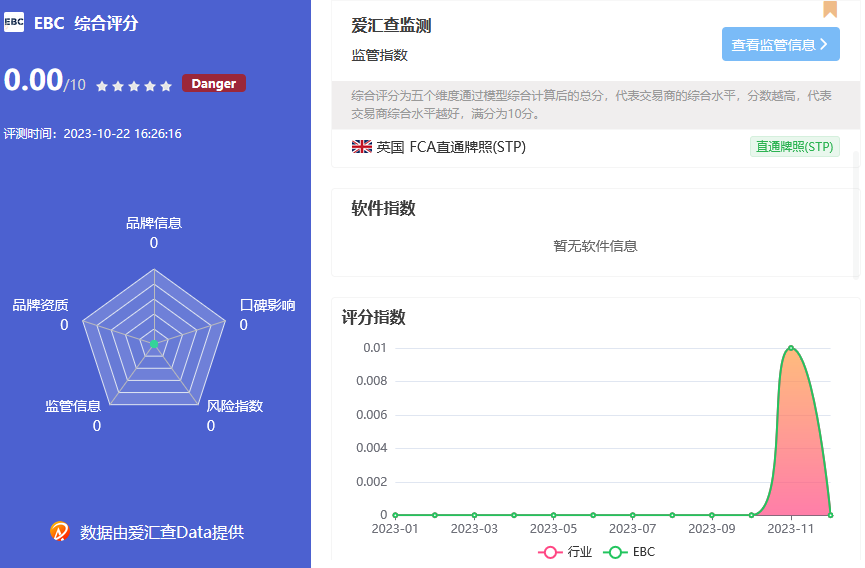Click the 0.00 overall score value

point(34,79)
